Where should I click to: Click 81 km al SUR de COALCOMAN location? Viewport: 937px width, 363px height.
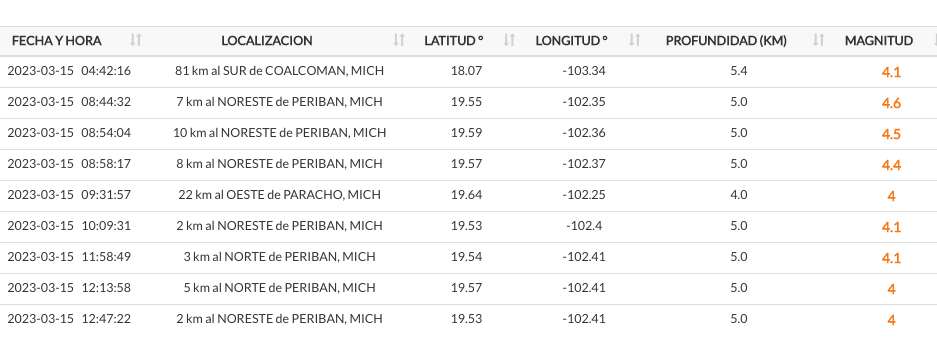point(279,71)
